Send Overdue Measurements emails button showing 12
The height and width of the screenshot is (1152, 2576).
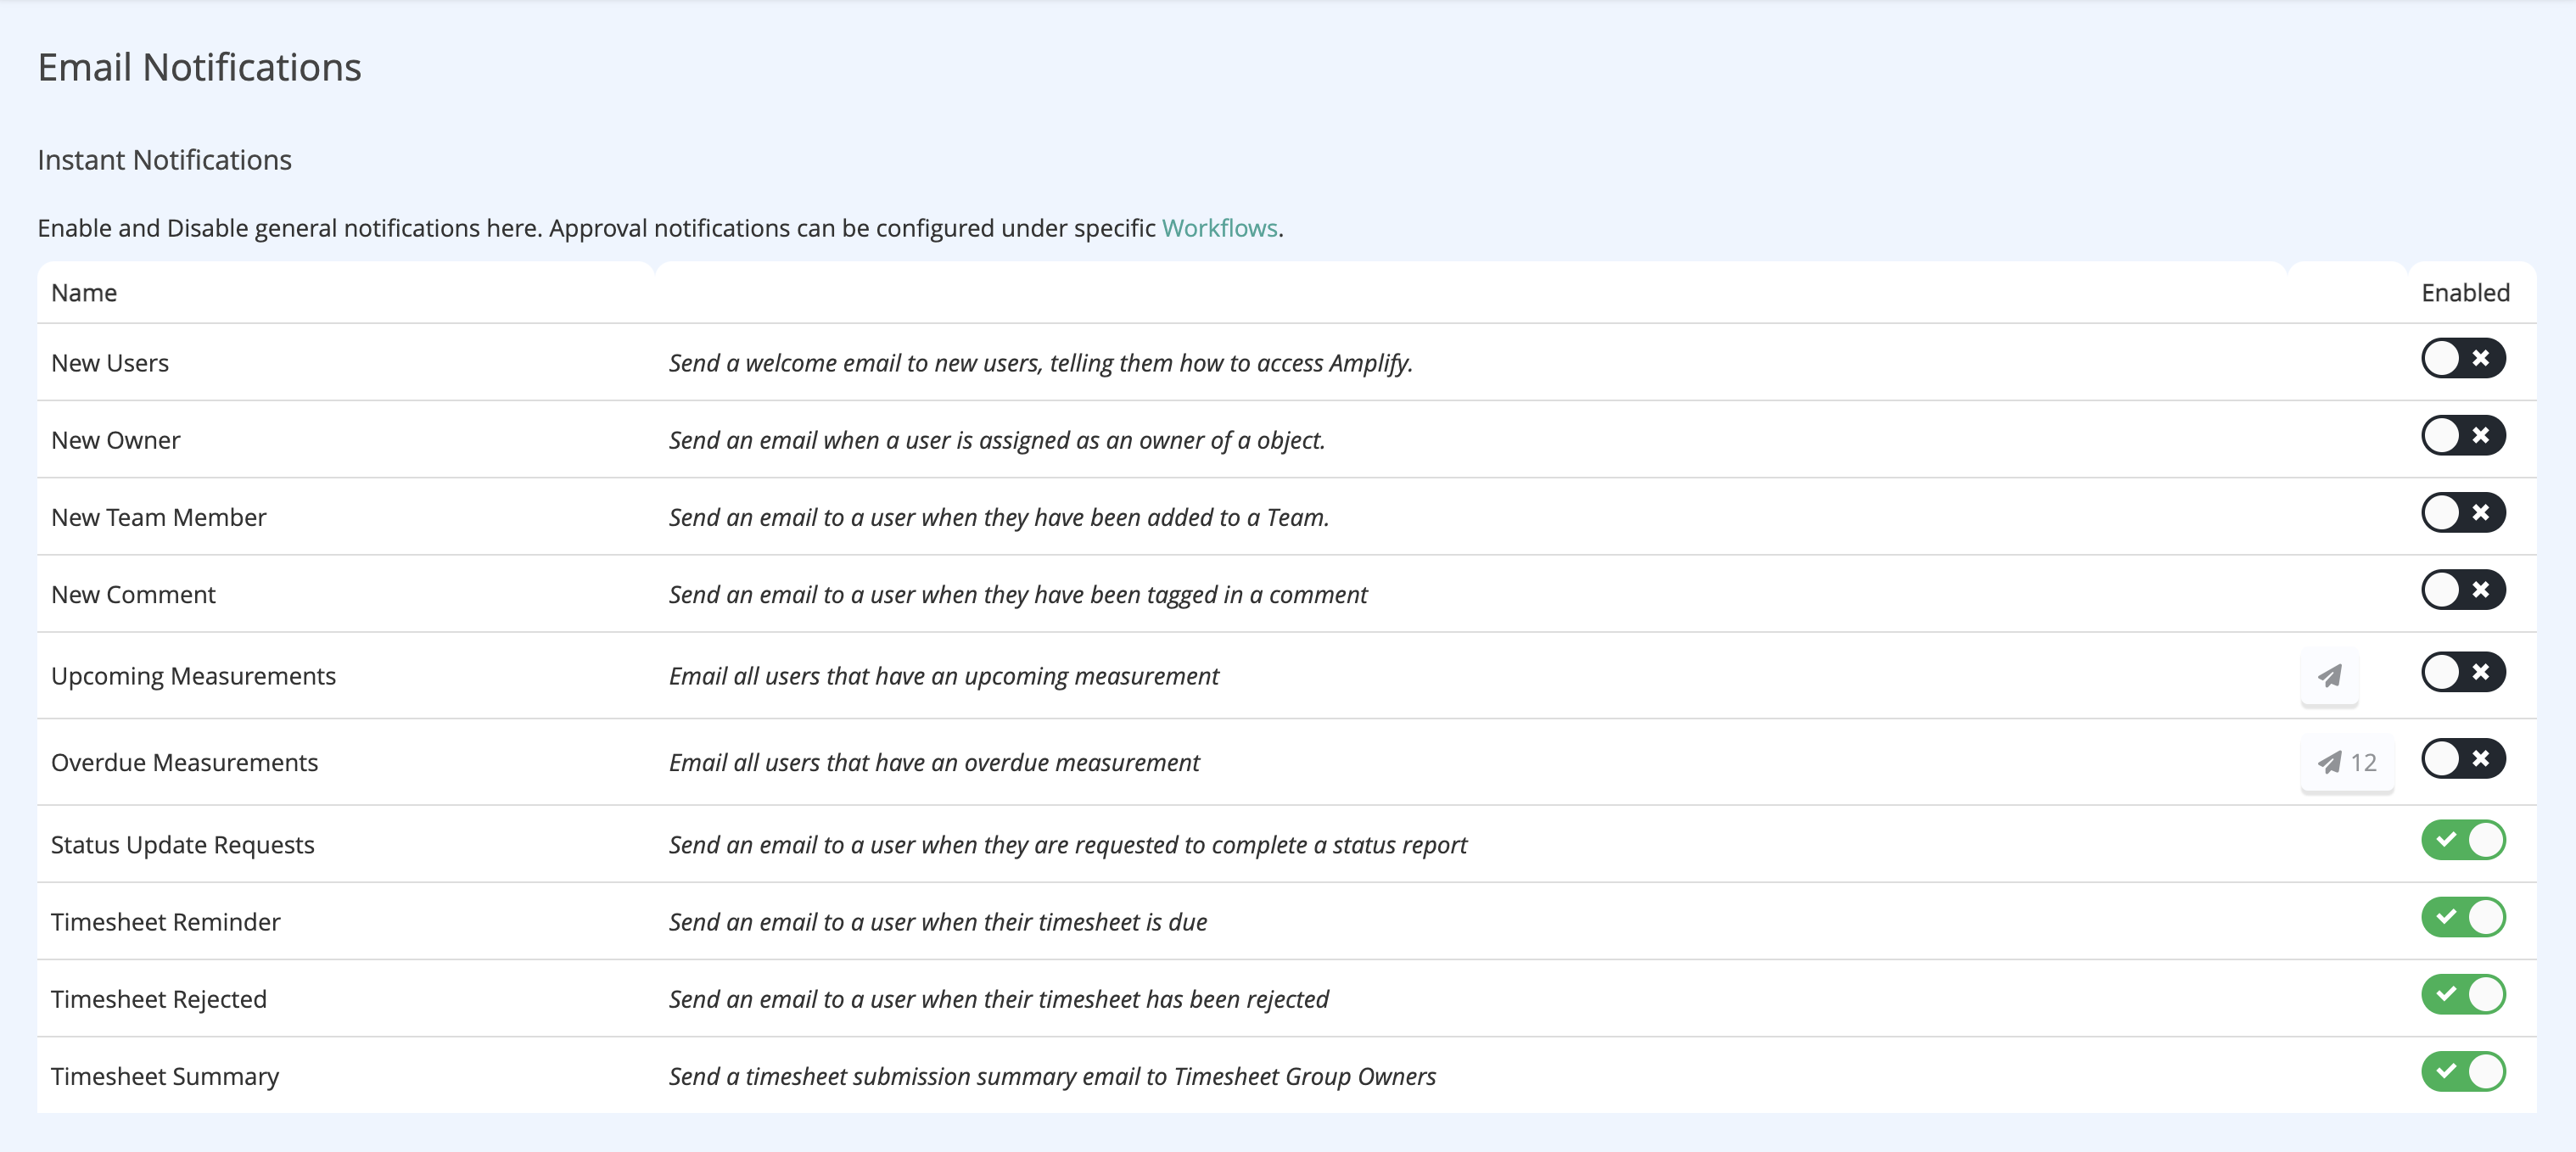click(x=2346, y=762)
